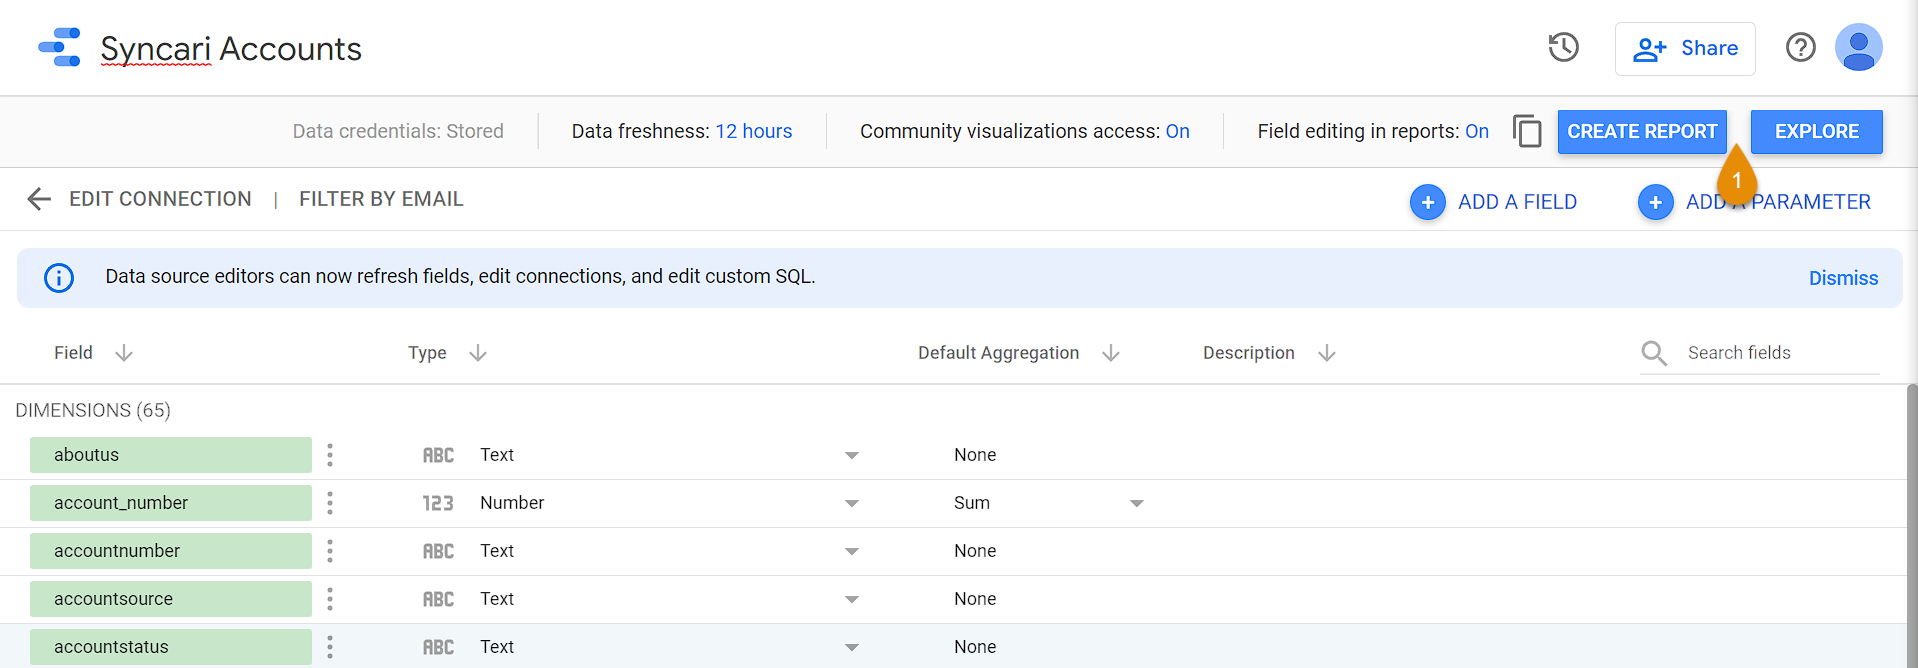
Task: Click None aggregation for accountsource
Action: [975, 599]
